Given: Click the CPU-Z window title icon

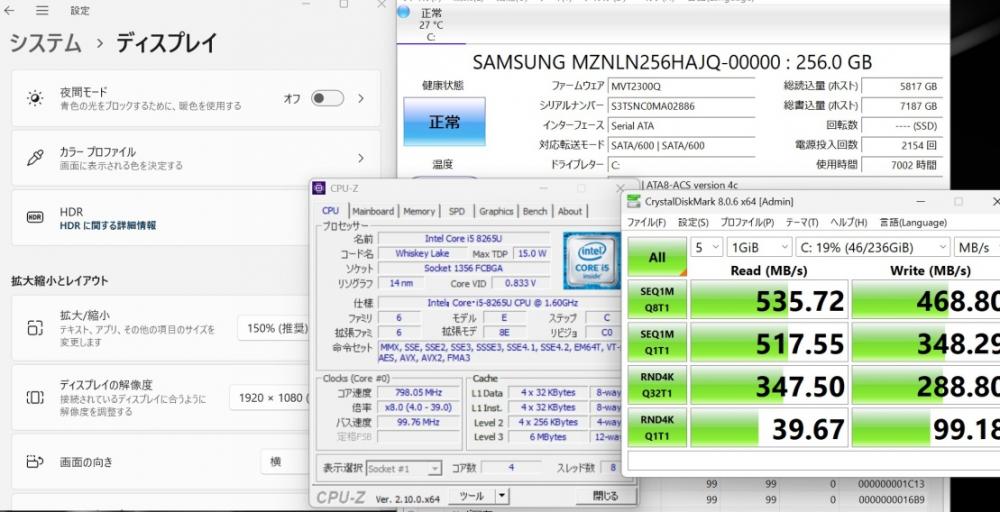Looking at the screenshot, I should pos(319,188).
